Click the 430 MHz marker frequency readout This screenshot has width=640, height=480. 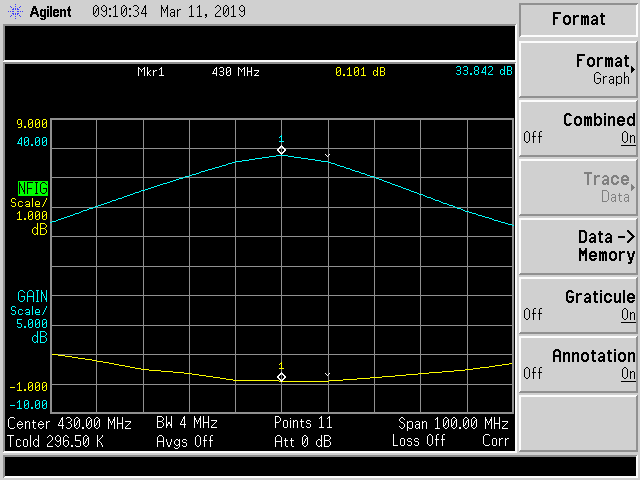(236, 72)
